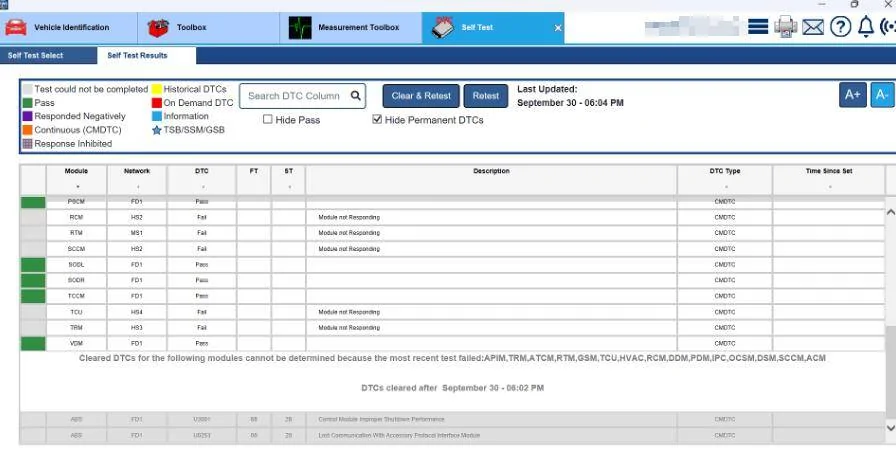This screenshot has width=896, height=450.
Task: Open the DTC Type column filter arrow
Action: (726, 187)
